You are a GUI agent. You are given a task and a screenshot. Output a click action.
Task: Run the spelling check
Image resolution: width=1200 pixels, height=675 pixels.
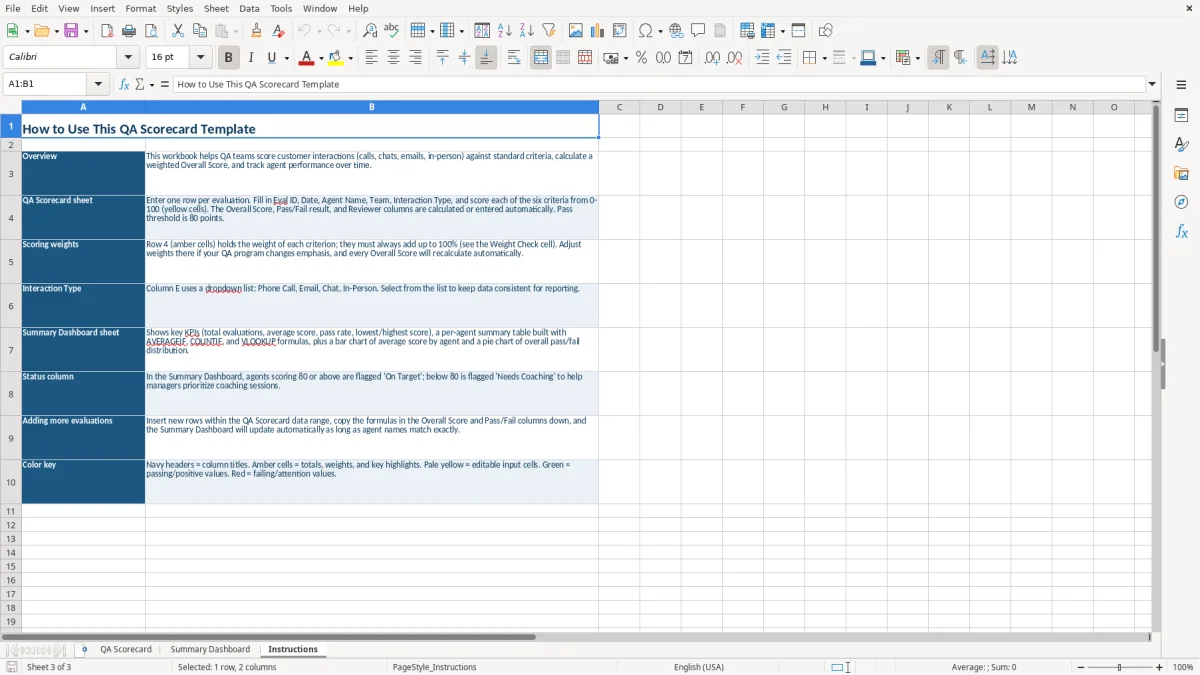(x=391, y=31)
